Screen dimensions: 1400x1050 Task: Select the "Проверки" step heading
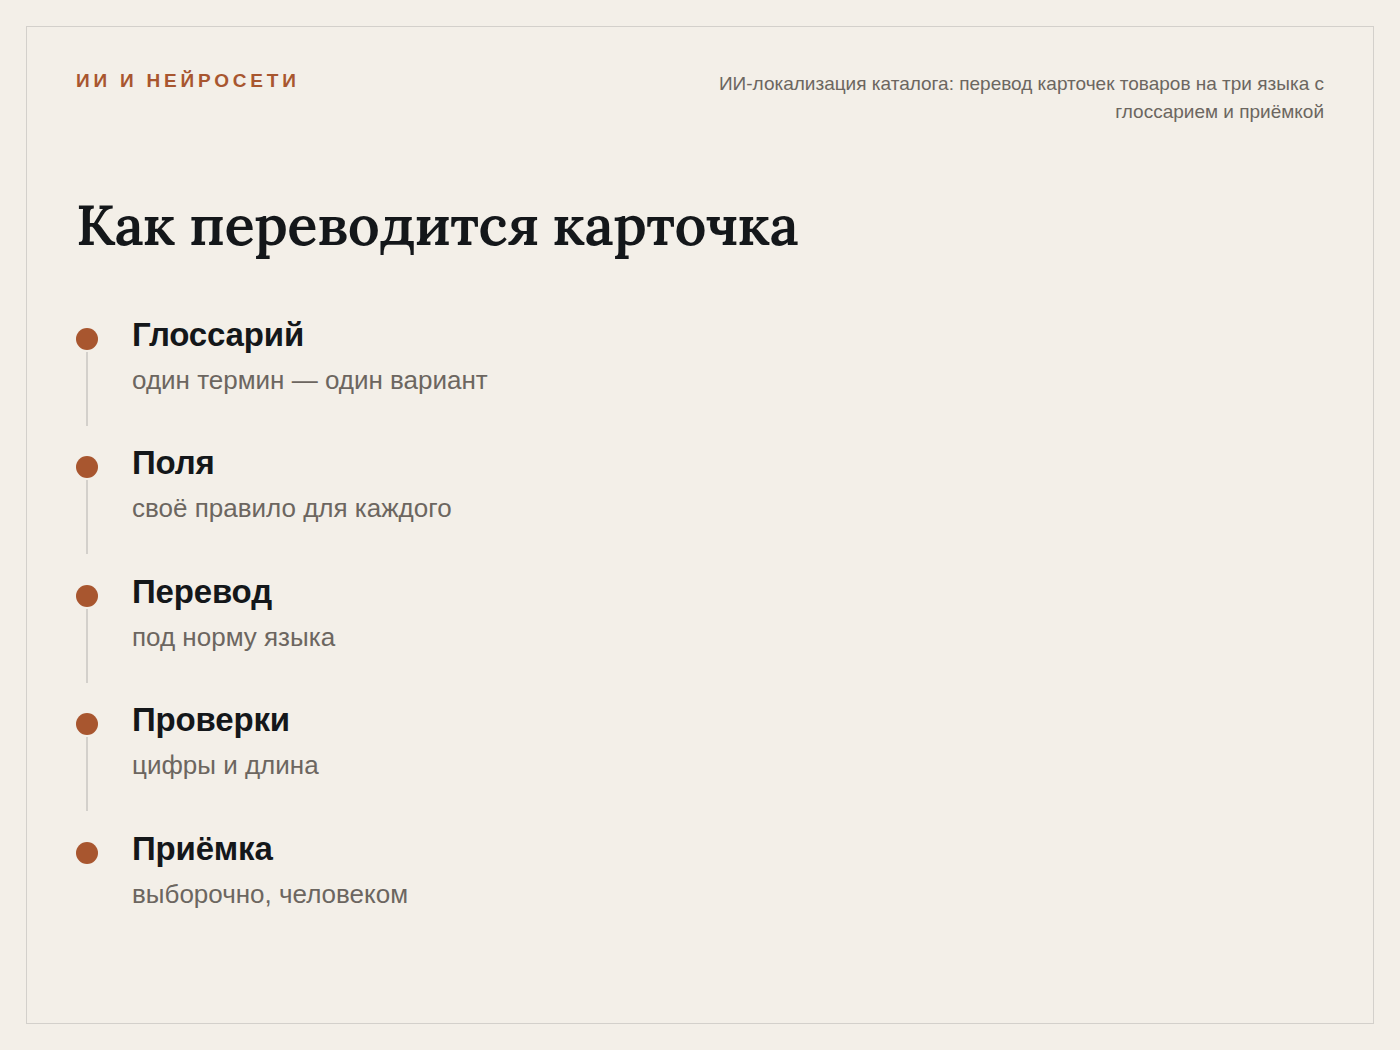211,720
